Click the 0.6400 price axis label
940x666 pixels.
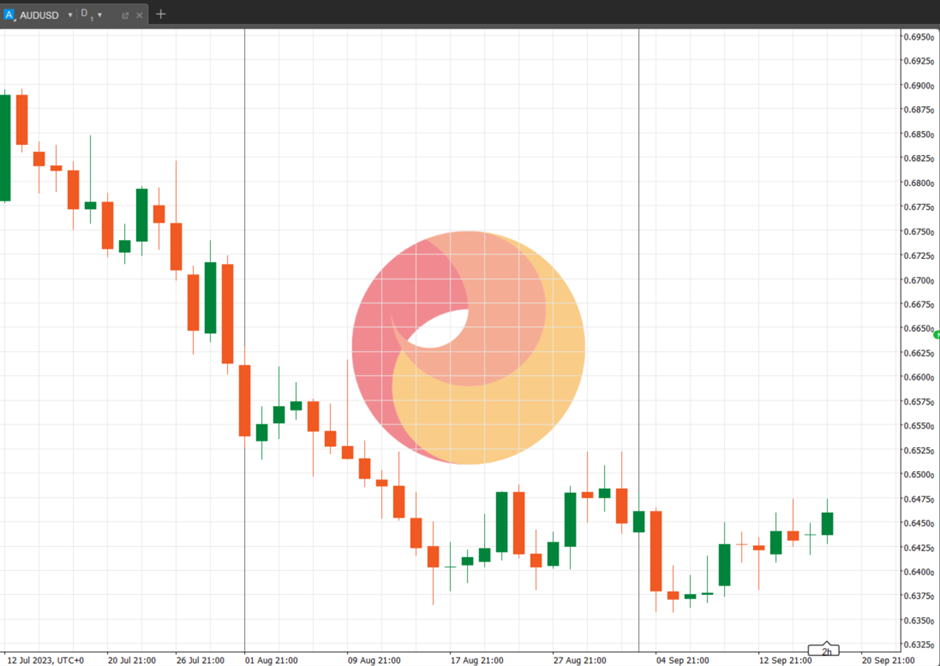[x=919, y=571]
